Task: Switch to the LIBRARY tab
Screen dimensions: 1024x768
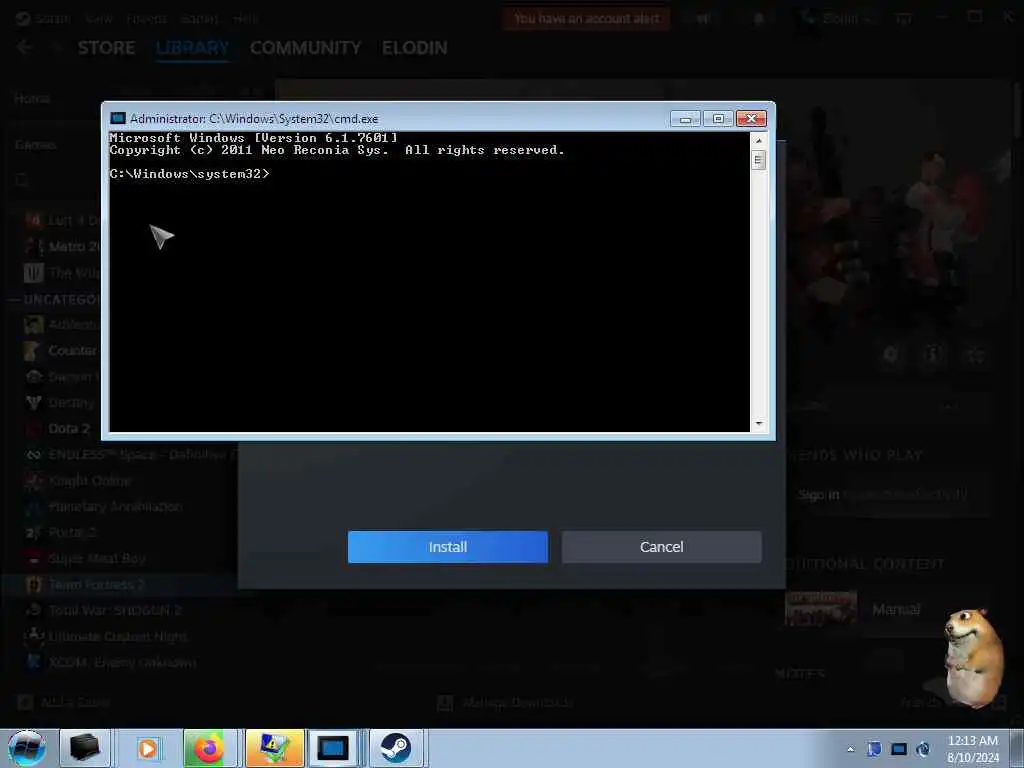Action: pyautogui.click(x=193, y=48)
